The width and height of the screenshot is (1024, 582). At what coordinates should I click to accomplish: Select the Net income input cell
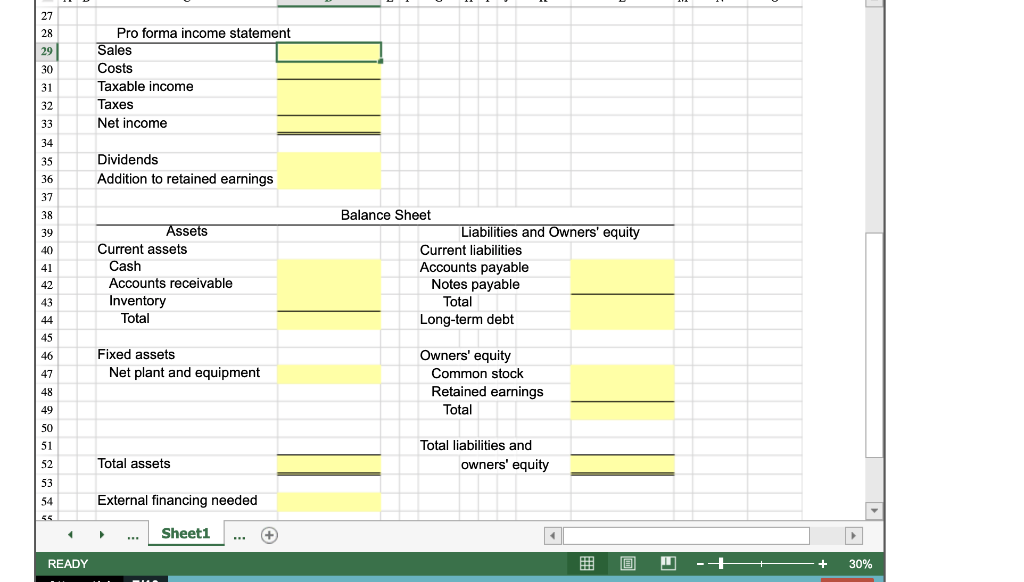coord(328,124)
